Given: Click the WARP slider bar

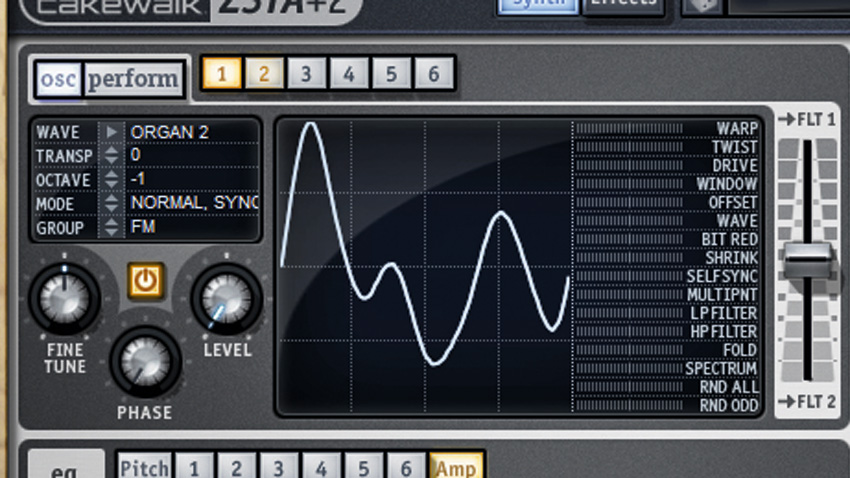Looking at the screenshot, I should (x=629, y=128).
